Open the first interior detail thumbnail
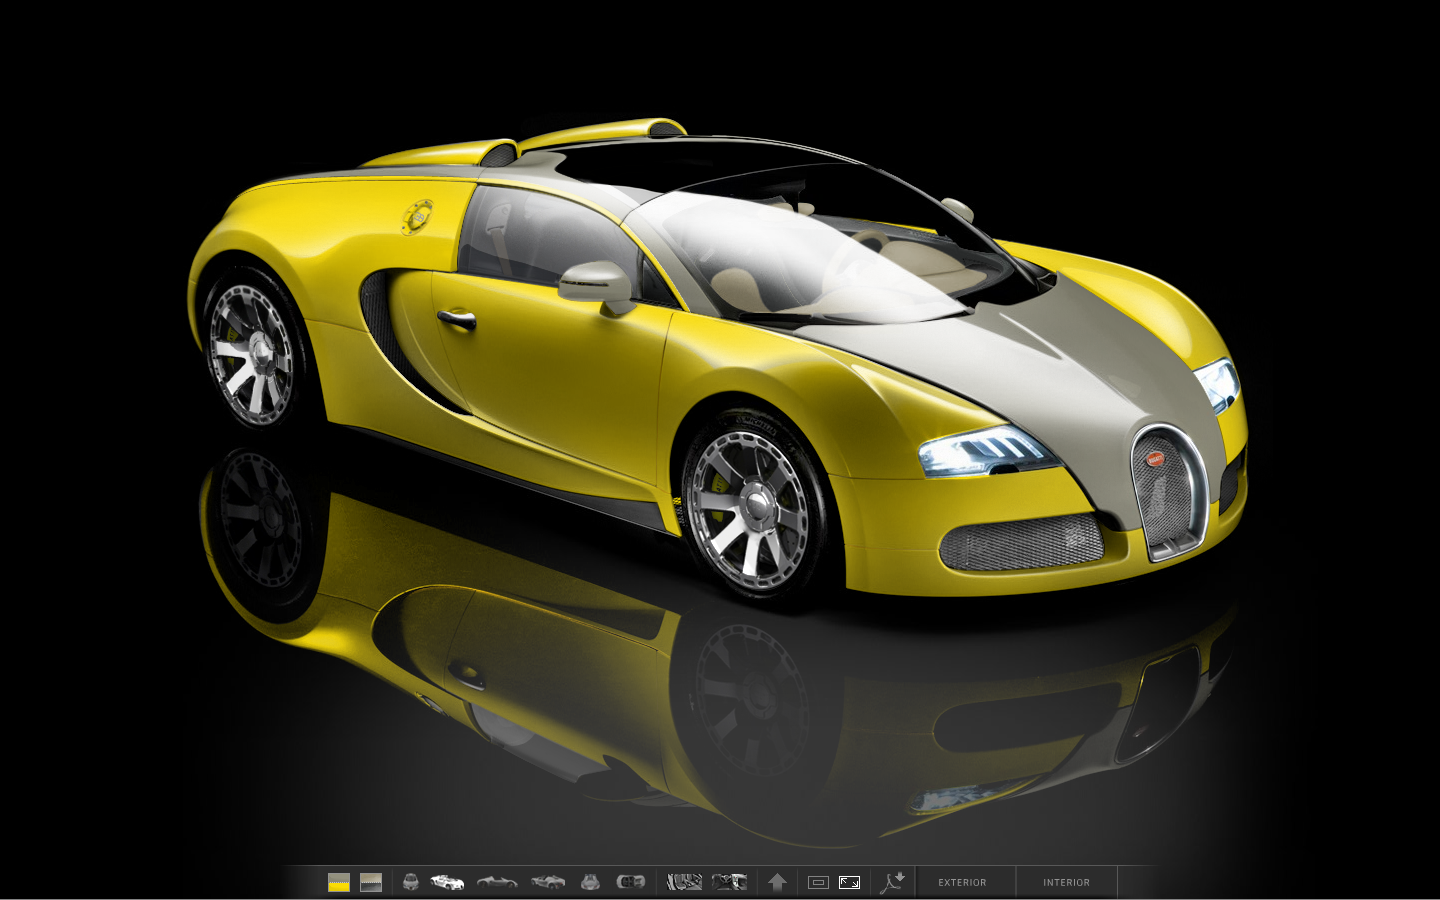 (x=685, y=882)
